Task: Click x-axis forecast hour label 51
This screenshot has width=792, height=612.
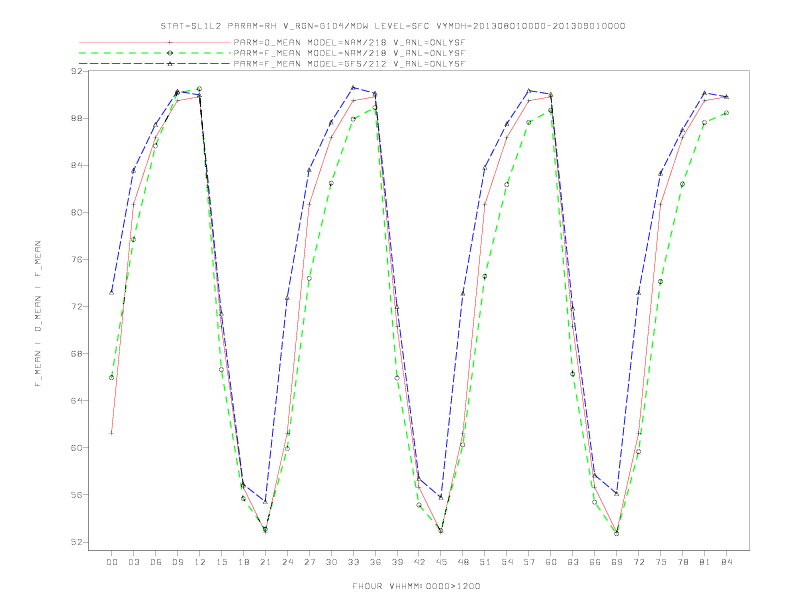Action: (485, 562)
